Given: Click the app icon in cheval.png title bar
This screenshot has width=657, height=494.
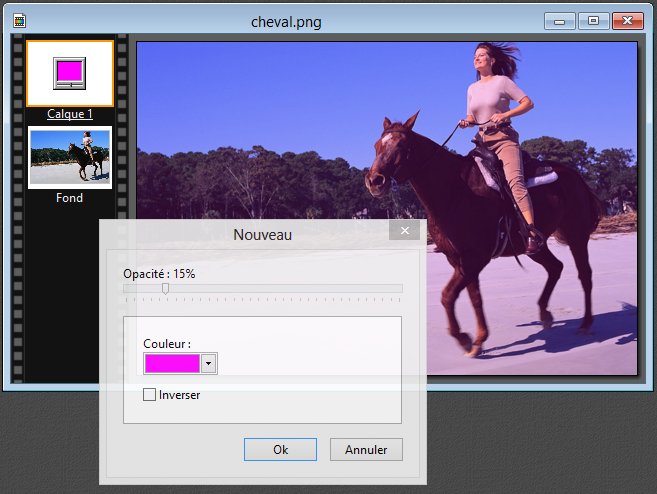Looking at the screenshot, I should point(20,20).
